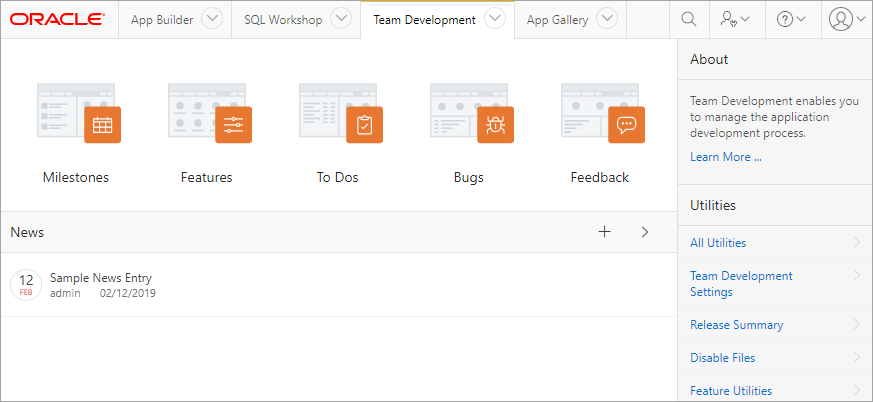Open the Milestones icon
This screenshot has width=873, height=402.
click(x=79, y=113)
